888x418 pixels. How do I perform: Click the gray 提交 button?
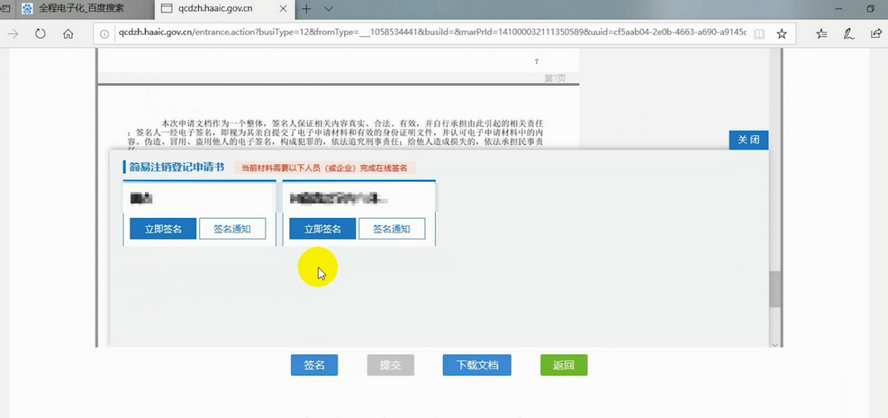coord(391,365)
